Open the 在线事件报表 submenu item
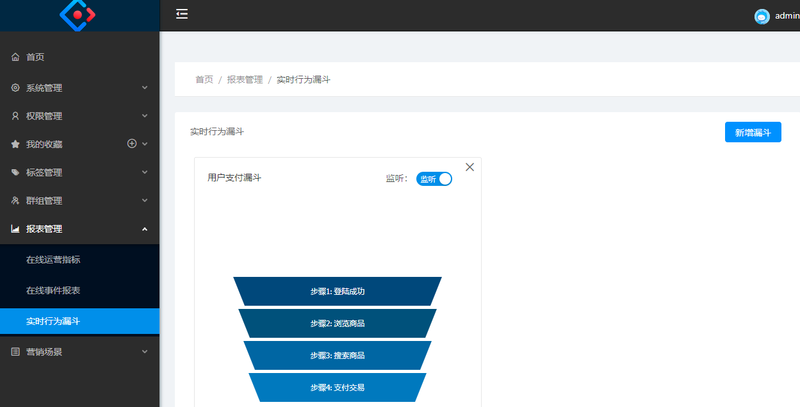 (x=80, y=290)
